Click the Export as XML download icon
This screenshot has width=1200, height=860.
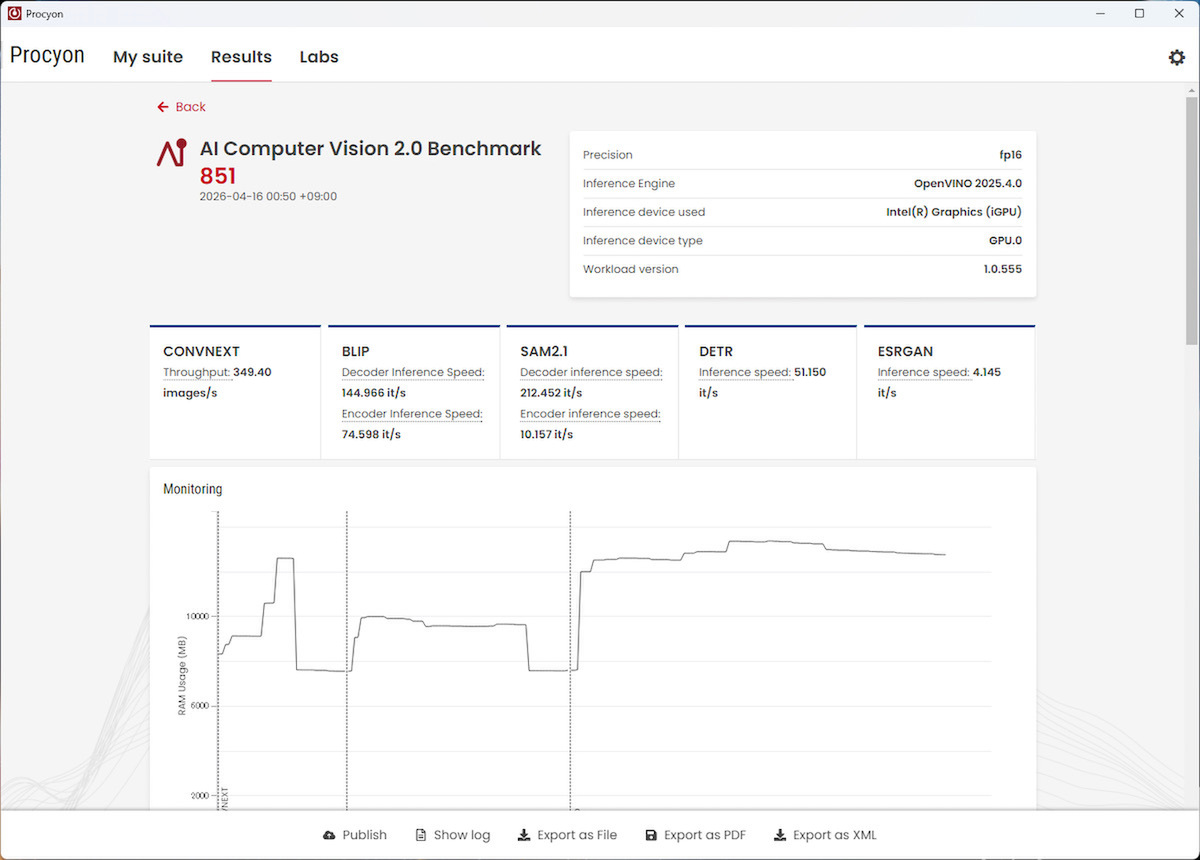(x=780, y=835)
